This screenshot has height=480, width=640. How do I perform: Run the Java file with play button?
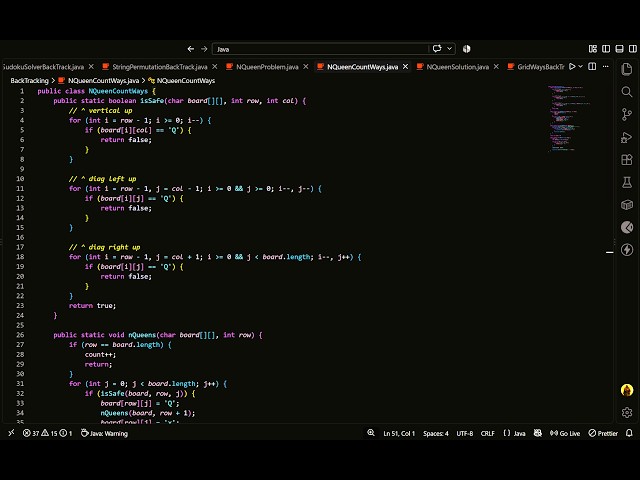pos(572,67)
